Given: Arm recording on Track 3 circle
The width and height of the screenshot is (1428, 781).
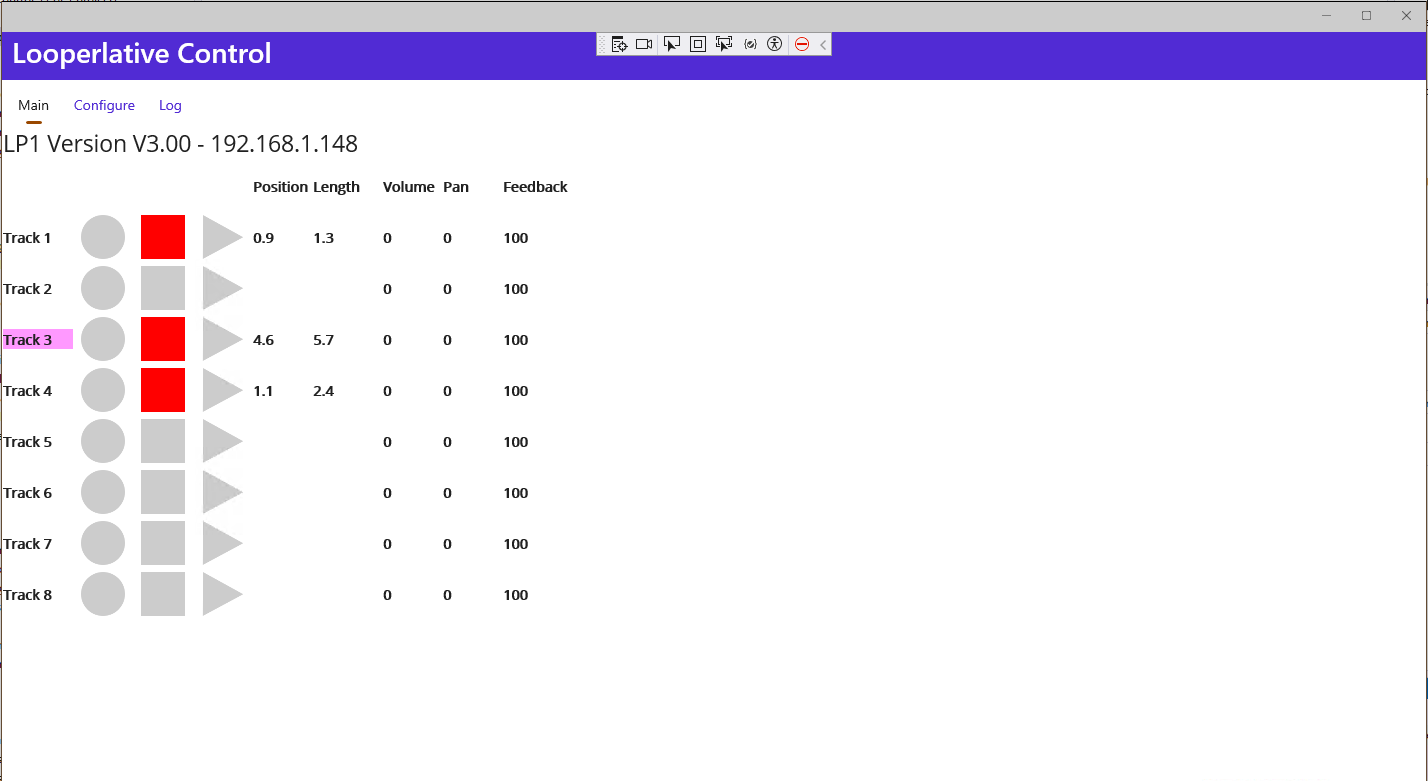Looking at the screenshot, I should click(x=103, y=339).
